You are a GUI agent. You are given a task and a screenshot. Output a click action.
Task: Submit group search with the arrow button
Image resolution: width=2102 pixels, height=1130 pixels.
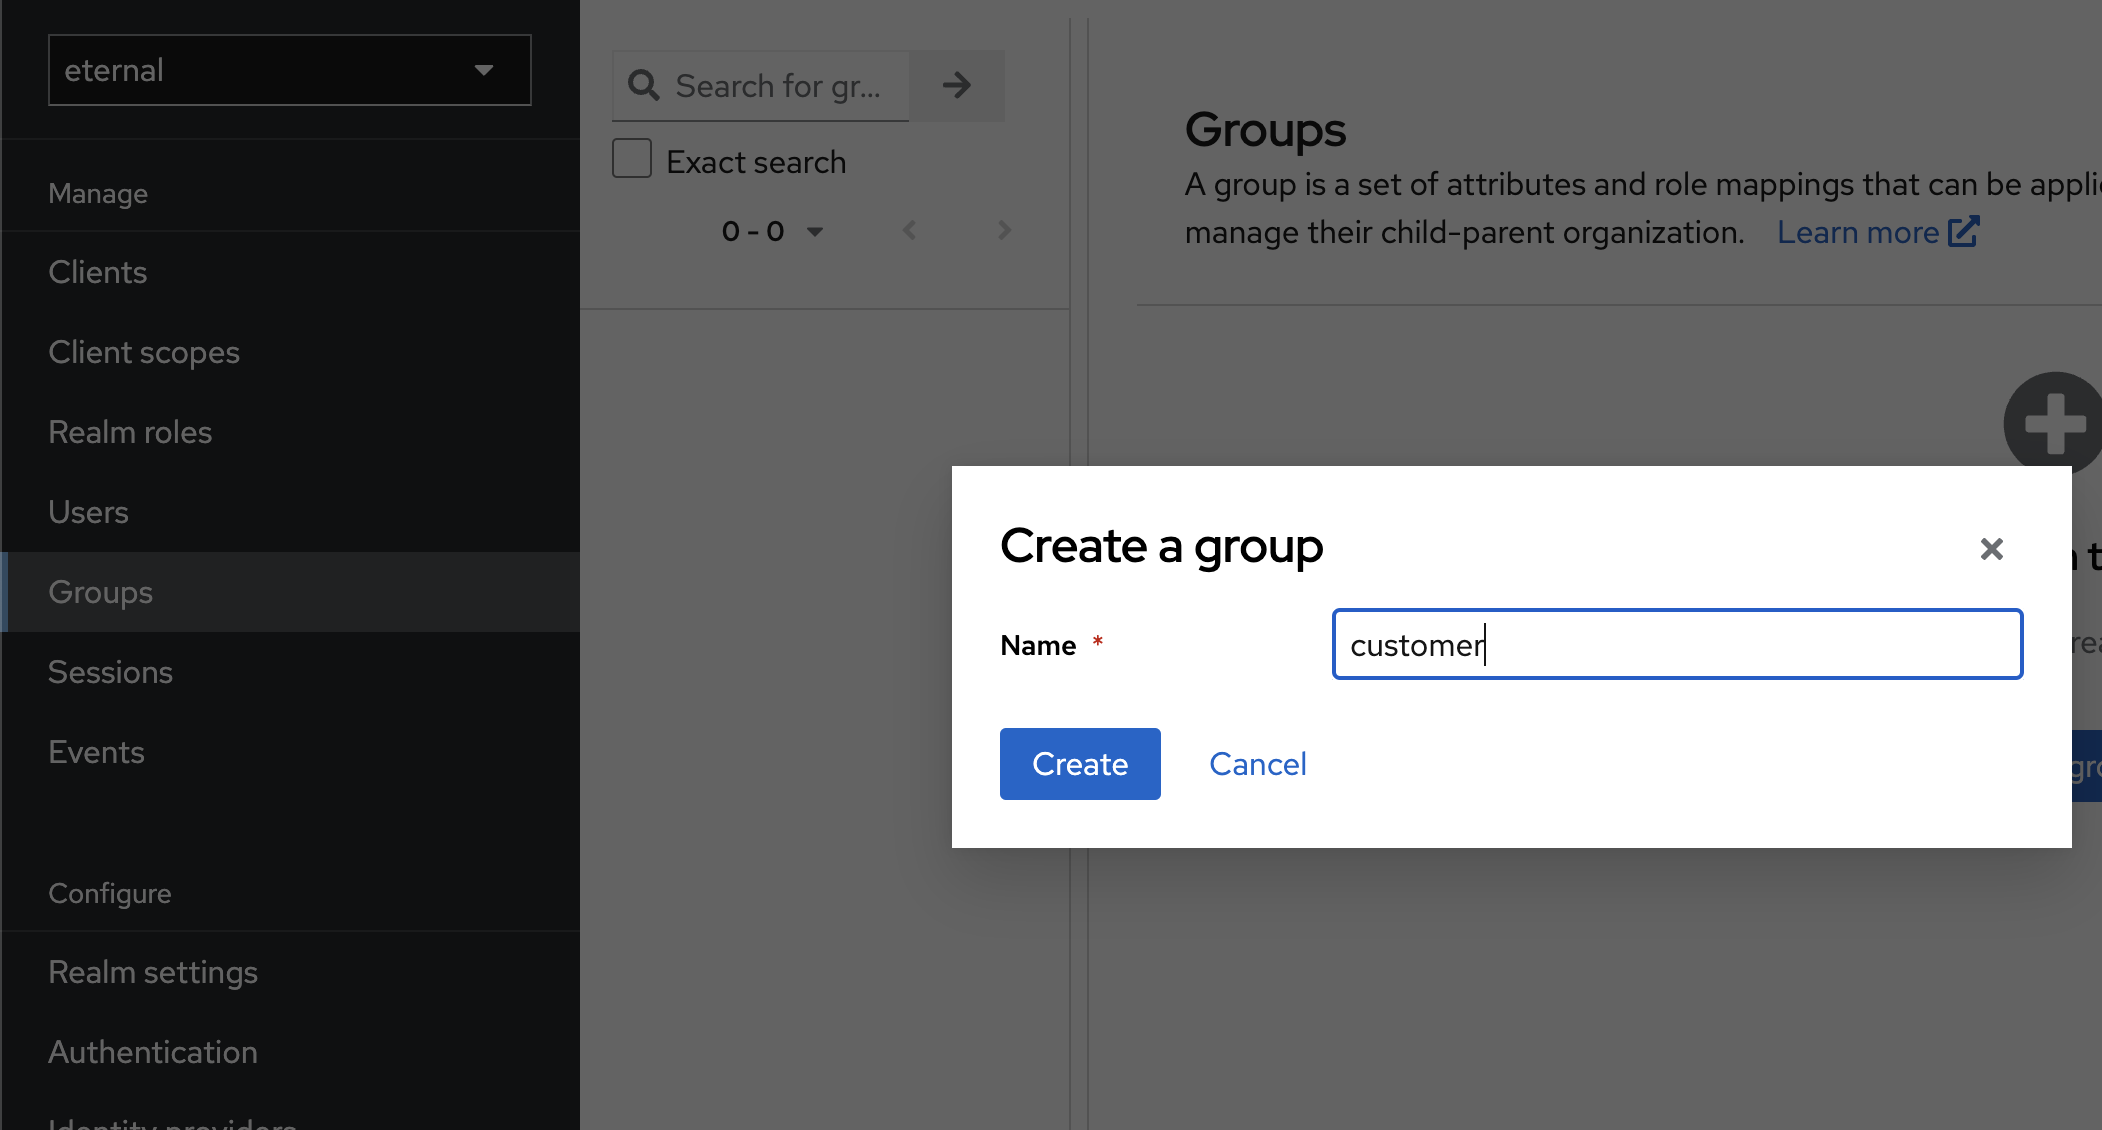957,85
